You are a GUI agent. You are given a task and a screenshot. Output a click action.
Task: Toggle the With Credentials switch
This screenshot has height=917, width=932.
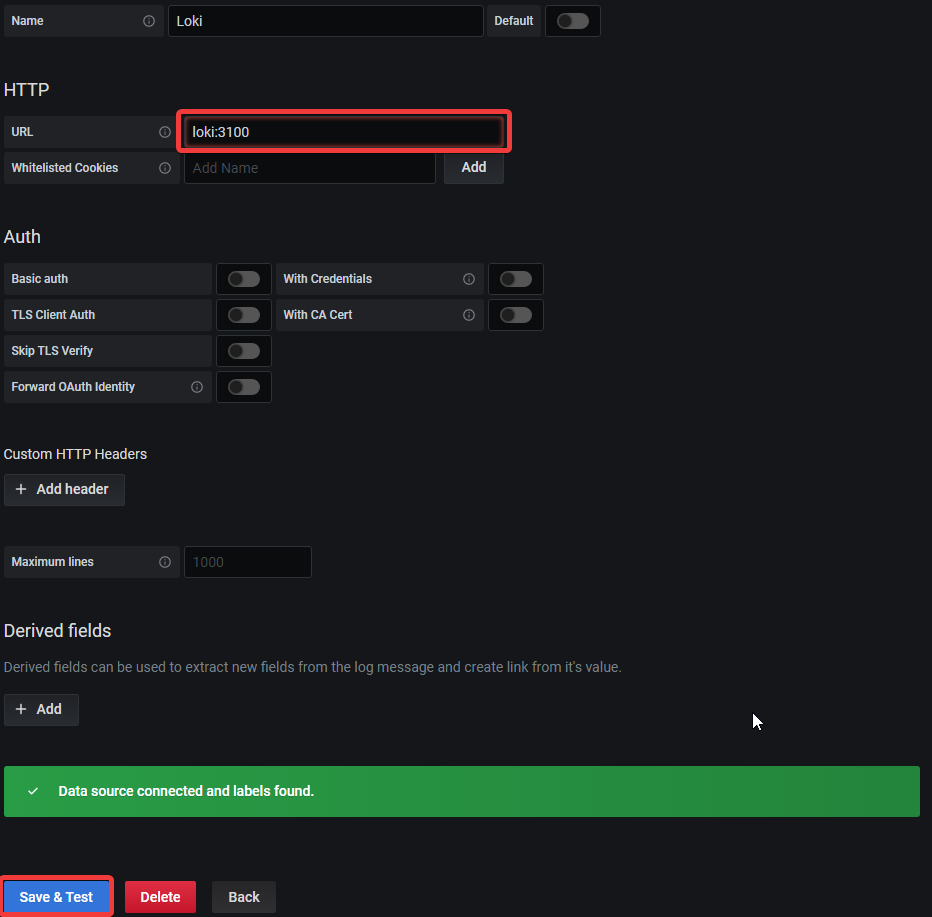(515, 279)
